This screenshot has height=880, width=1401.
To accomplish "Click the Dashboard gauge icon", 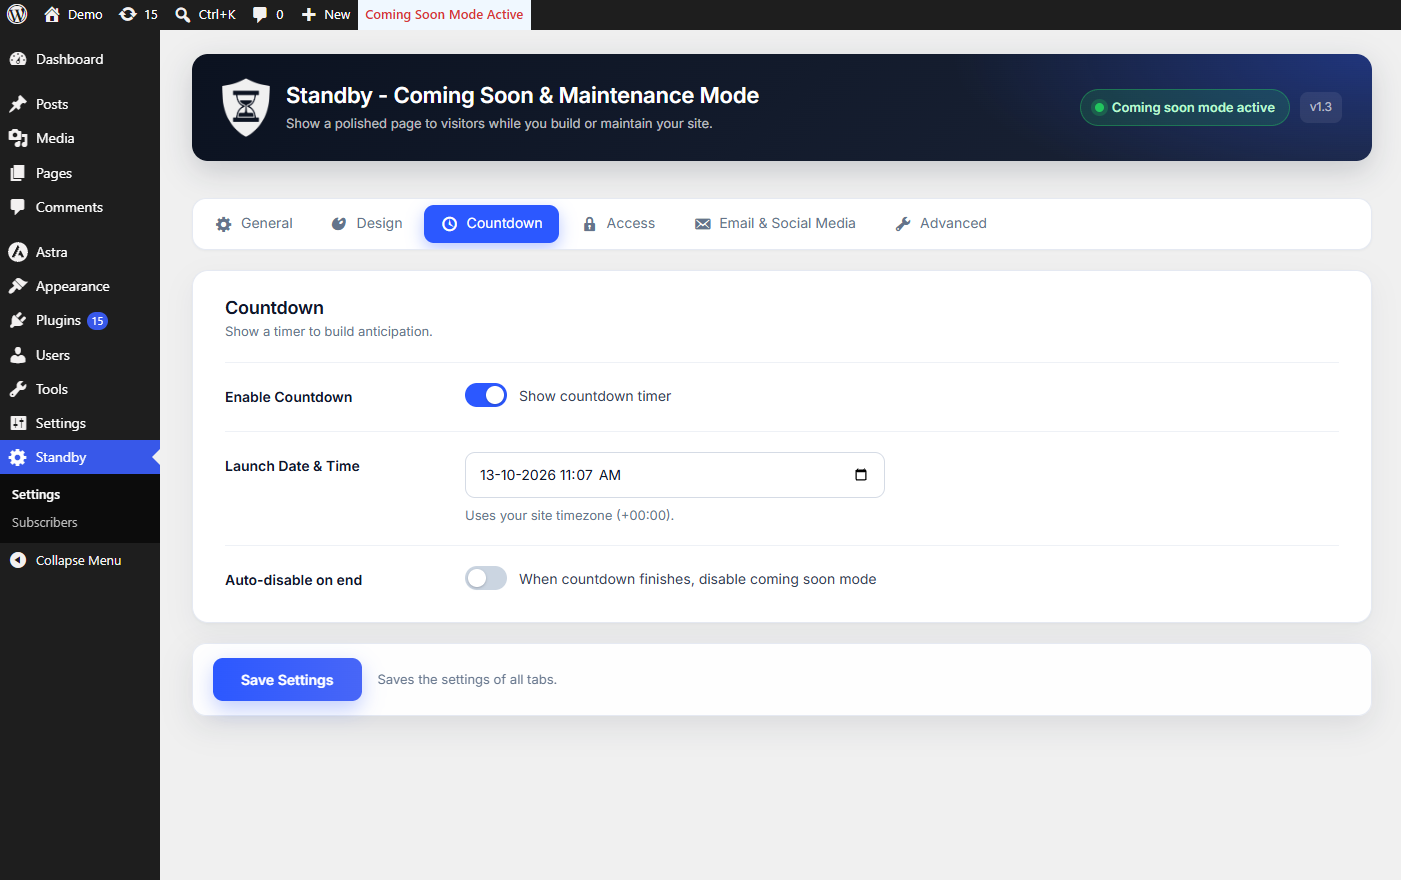I will click(18, 59).
